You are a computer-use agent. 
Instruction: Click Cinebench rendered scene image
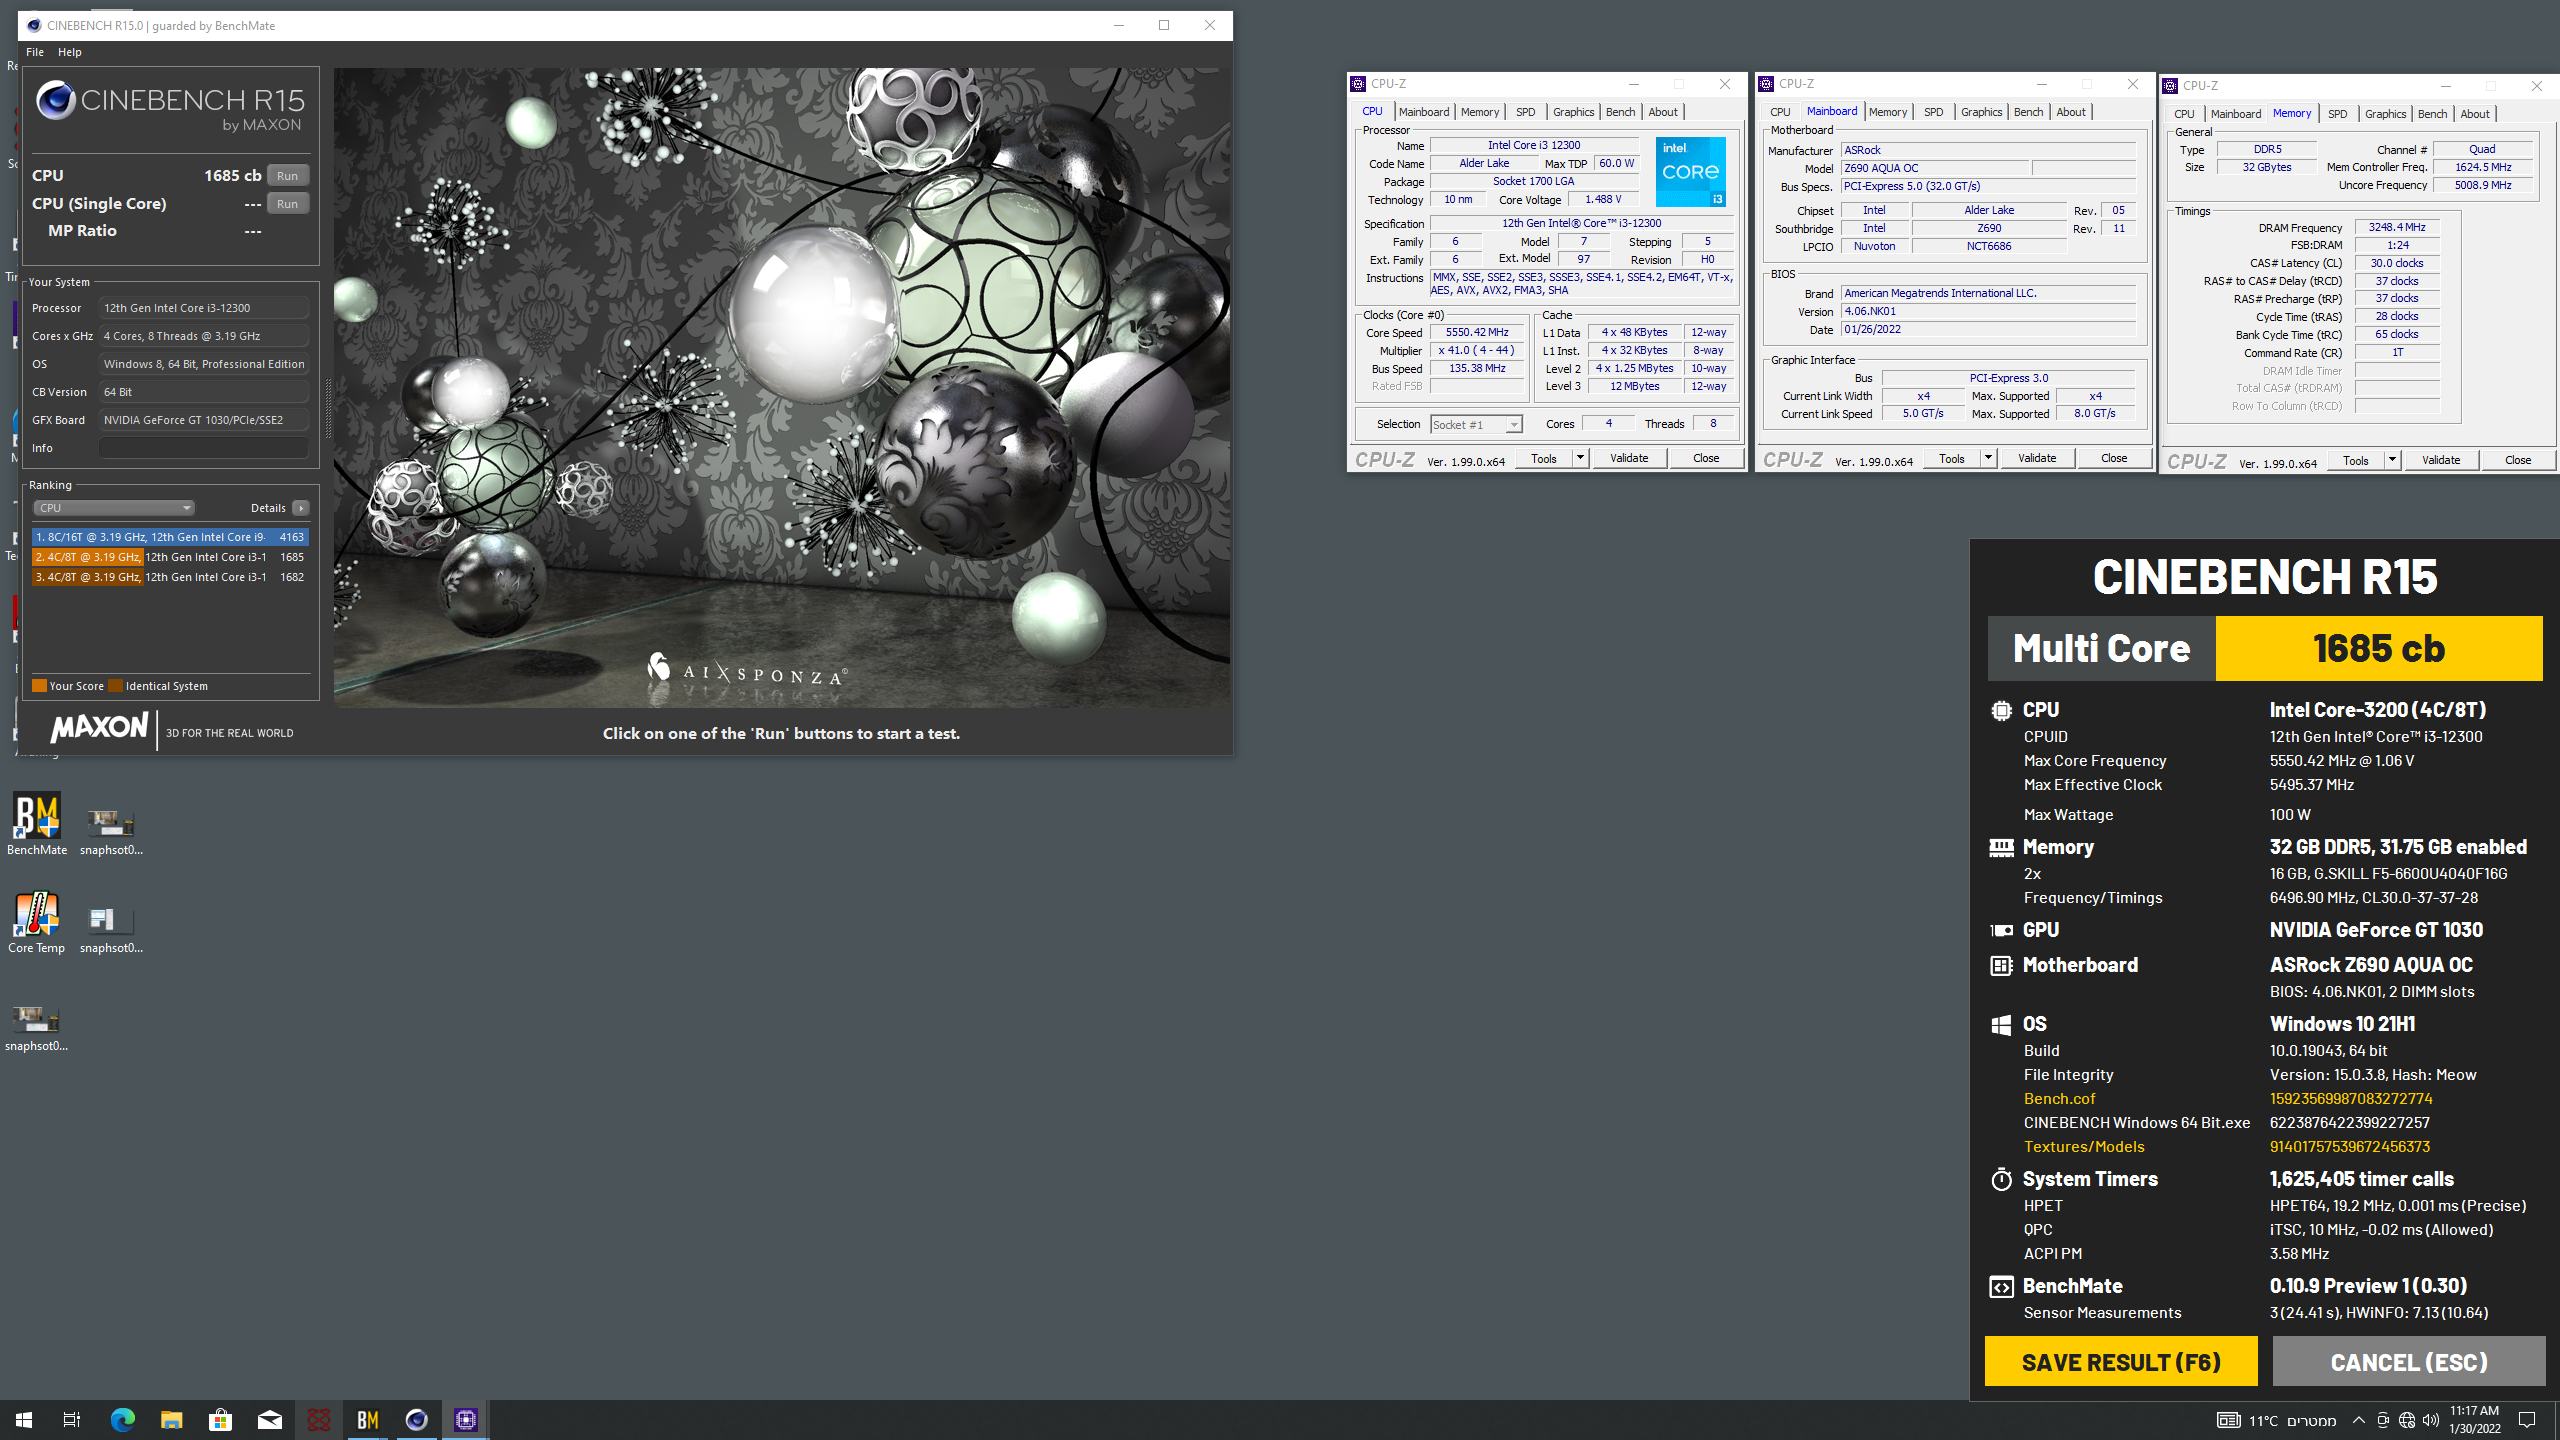(x=782, y=388)
